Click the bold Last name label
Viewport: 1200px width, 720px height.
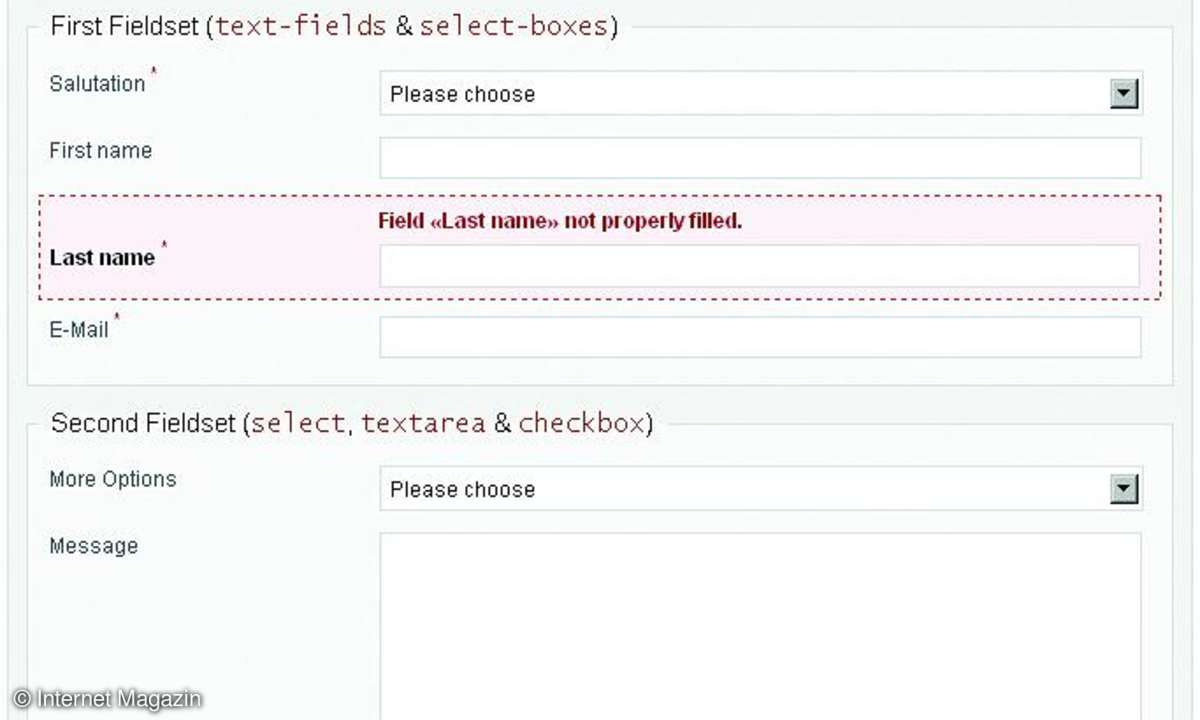click(x=102, y=258)
